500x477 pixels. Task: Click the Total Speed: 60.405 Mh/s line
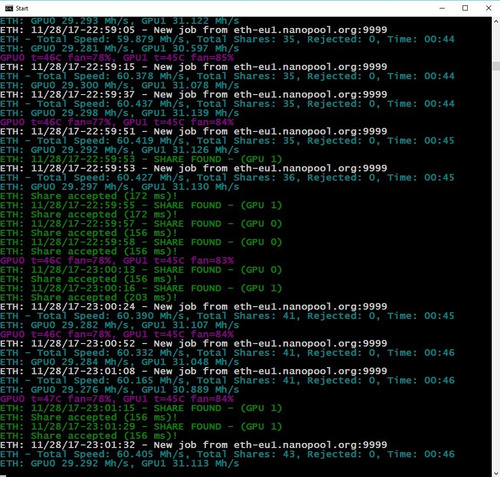[227, 454]
